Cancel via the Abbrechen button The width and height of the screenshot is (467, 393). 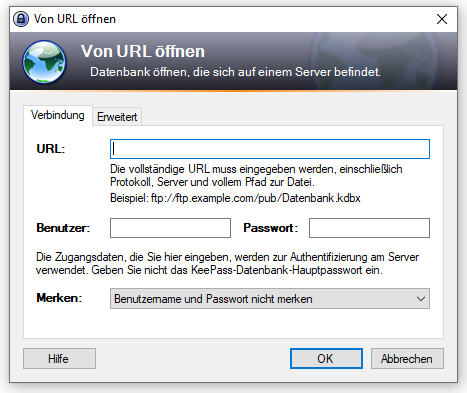(407, 359)
